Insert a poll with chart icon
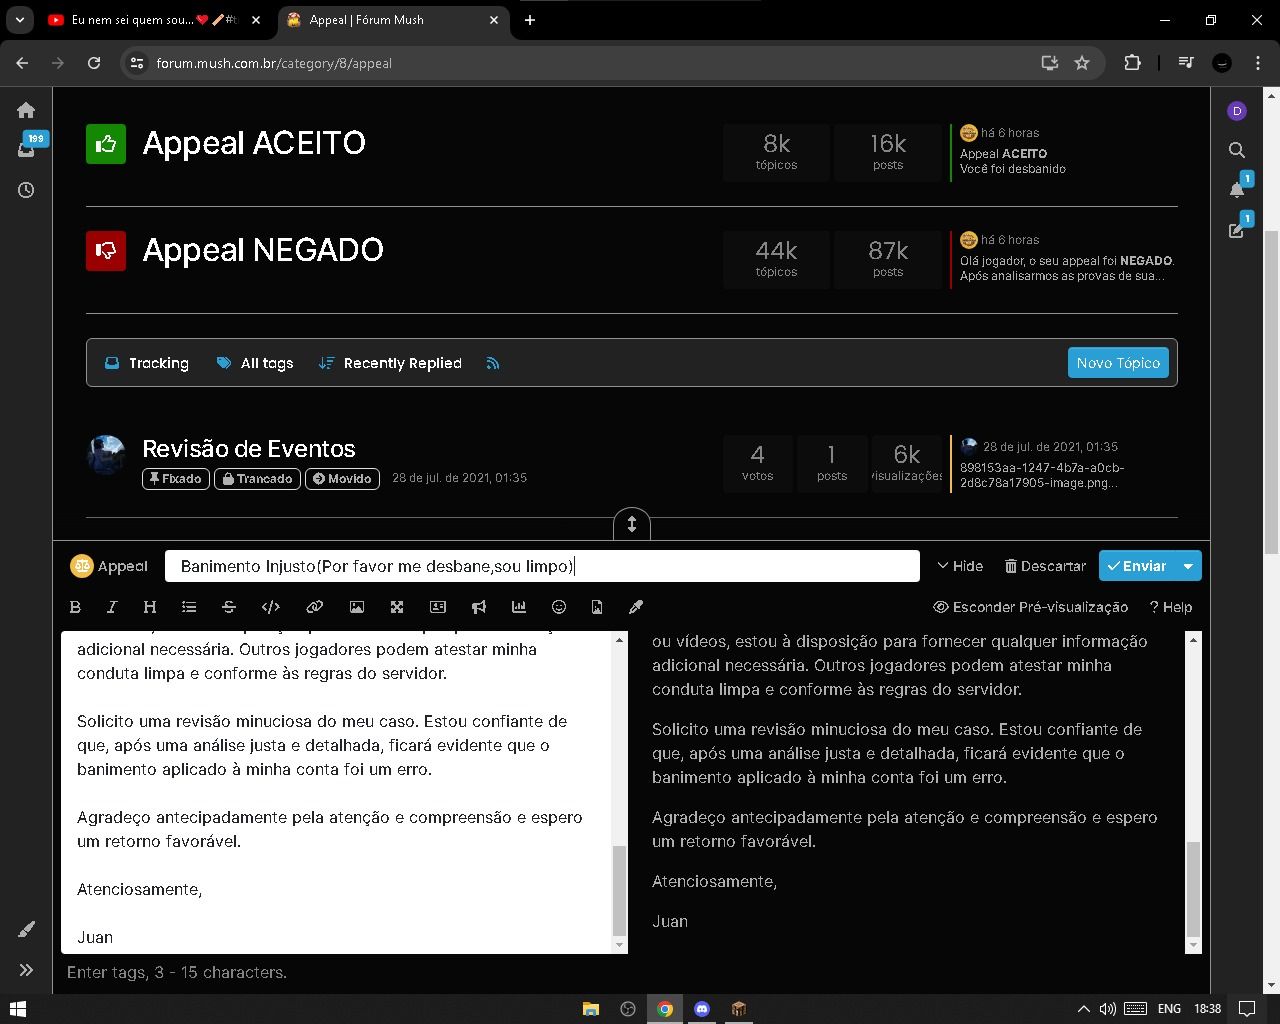 [x=518, y=607]
